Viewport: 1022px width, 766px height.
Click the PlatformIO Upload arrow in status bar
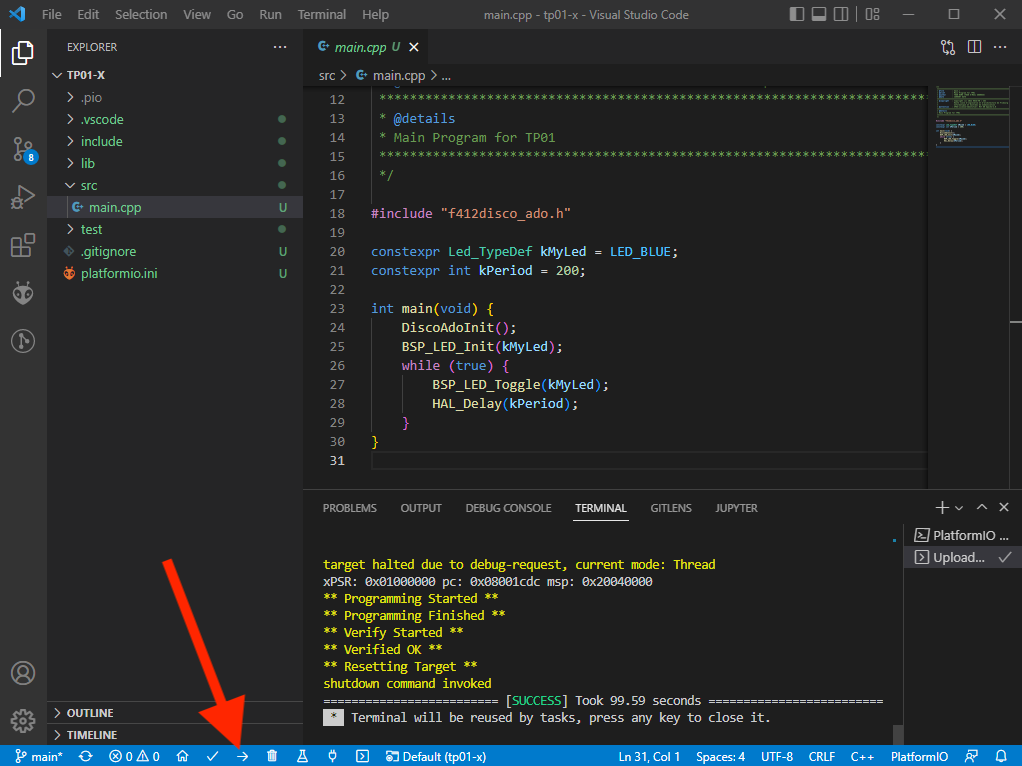coord(242,756)
